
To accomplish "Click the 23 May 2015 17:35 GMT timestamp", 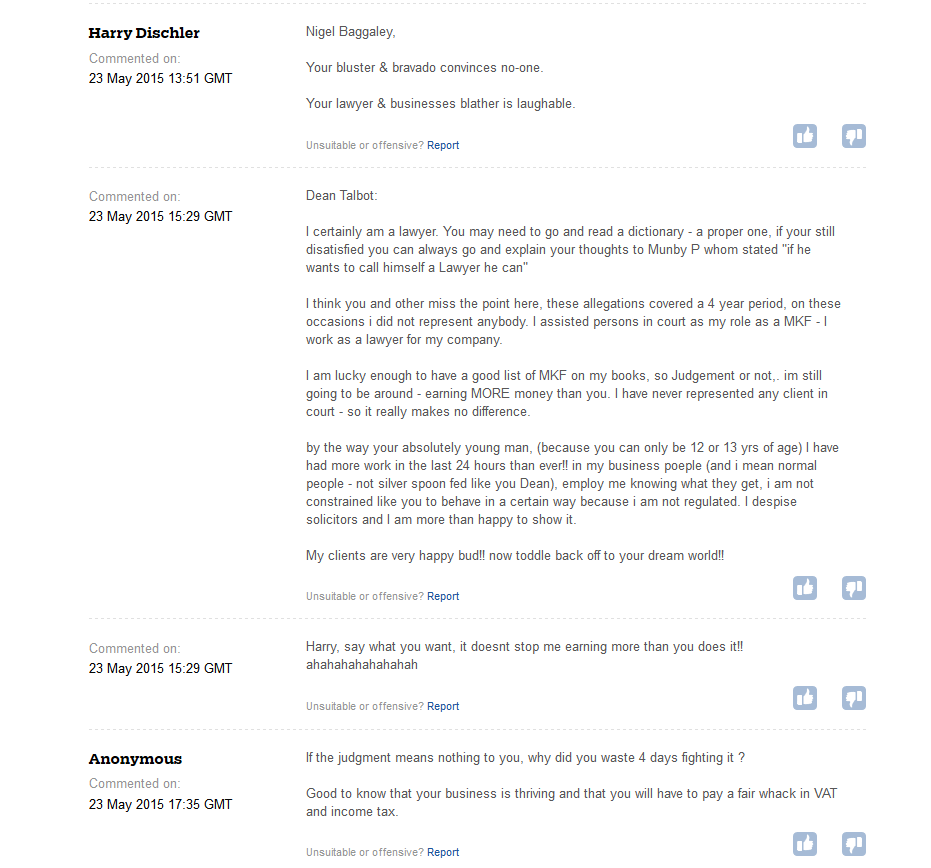I will coord(160,804).
